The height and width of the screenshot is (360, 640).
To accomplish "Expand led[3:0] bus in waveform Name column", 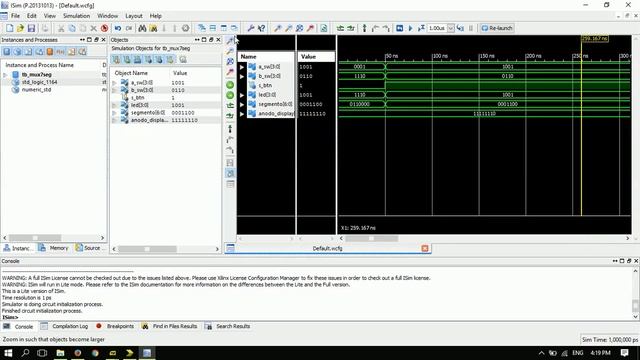I will tap(242, 95).
